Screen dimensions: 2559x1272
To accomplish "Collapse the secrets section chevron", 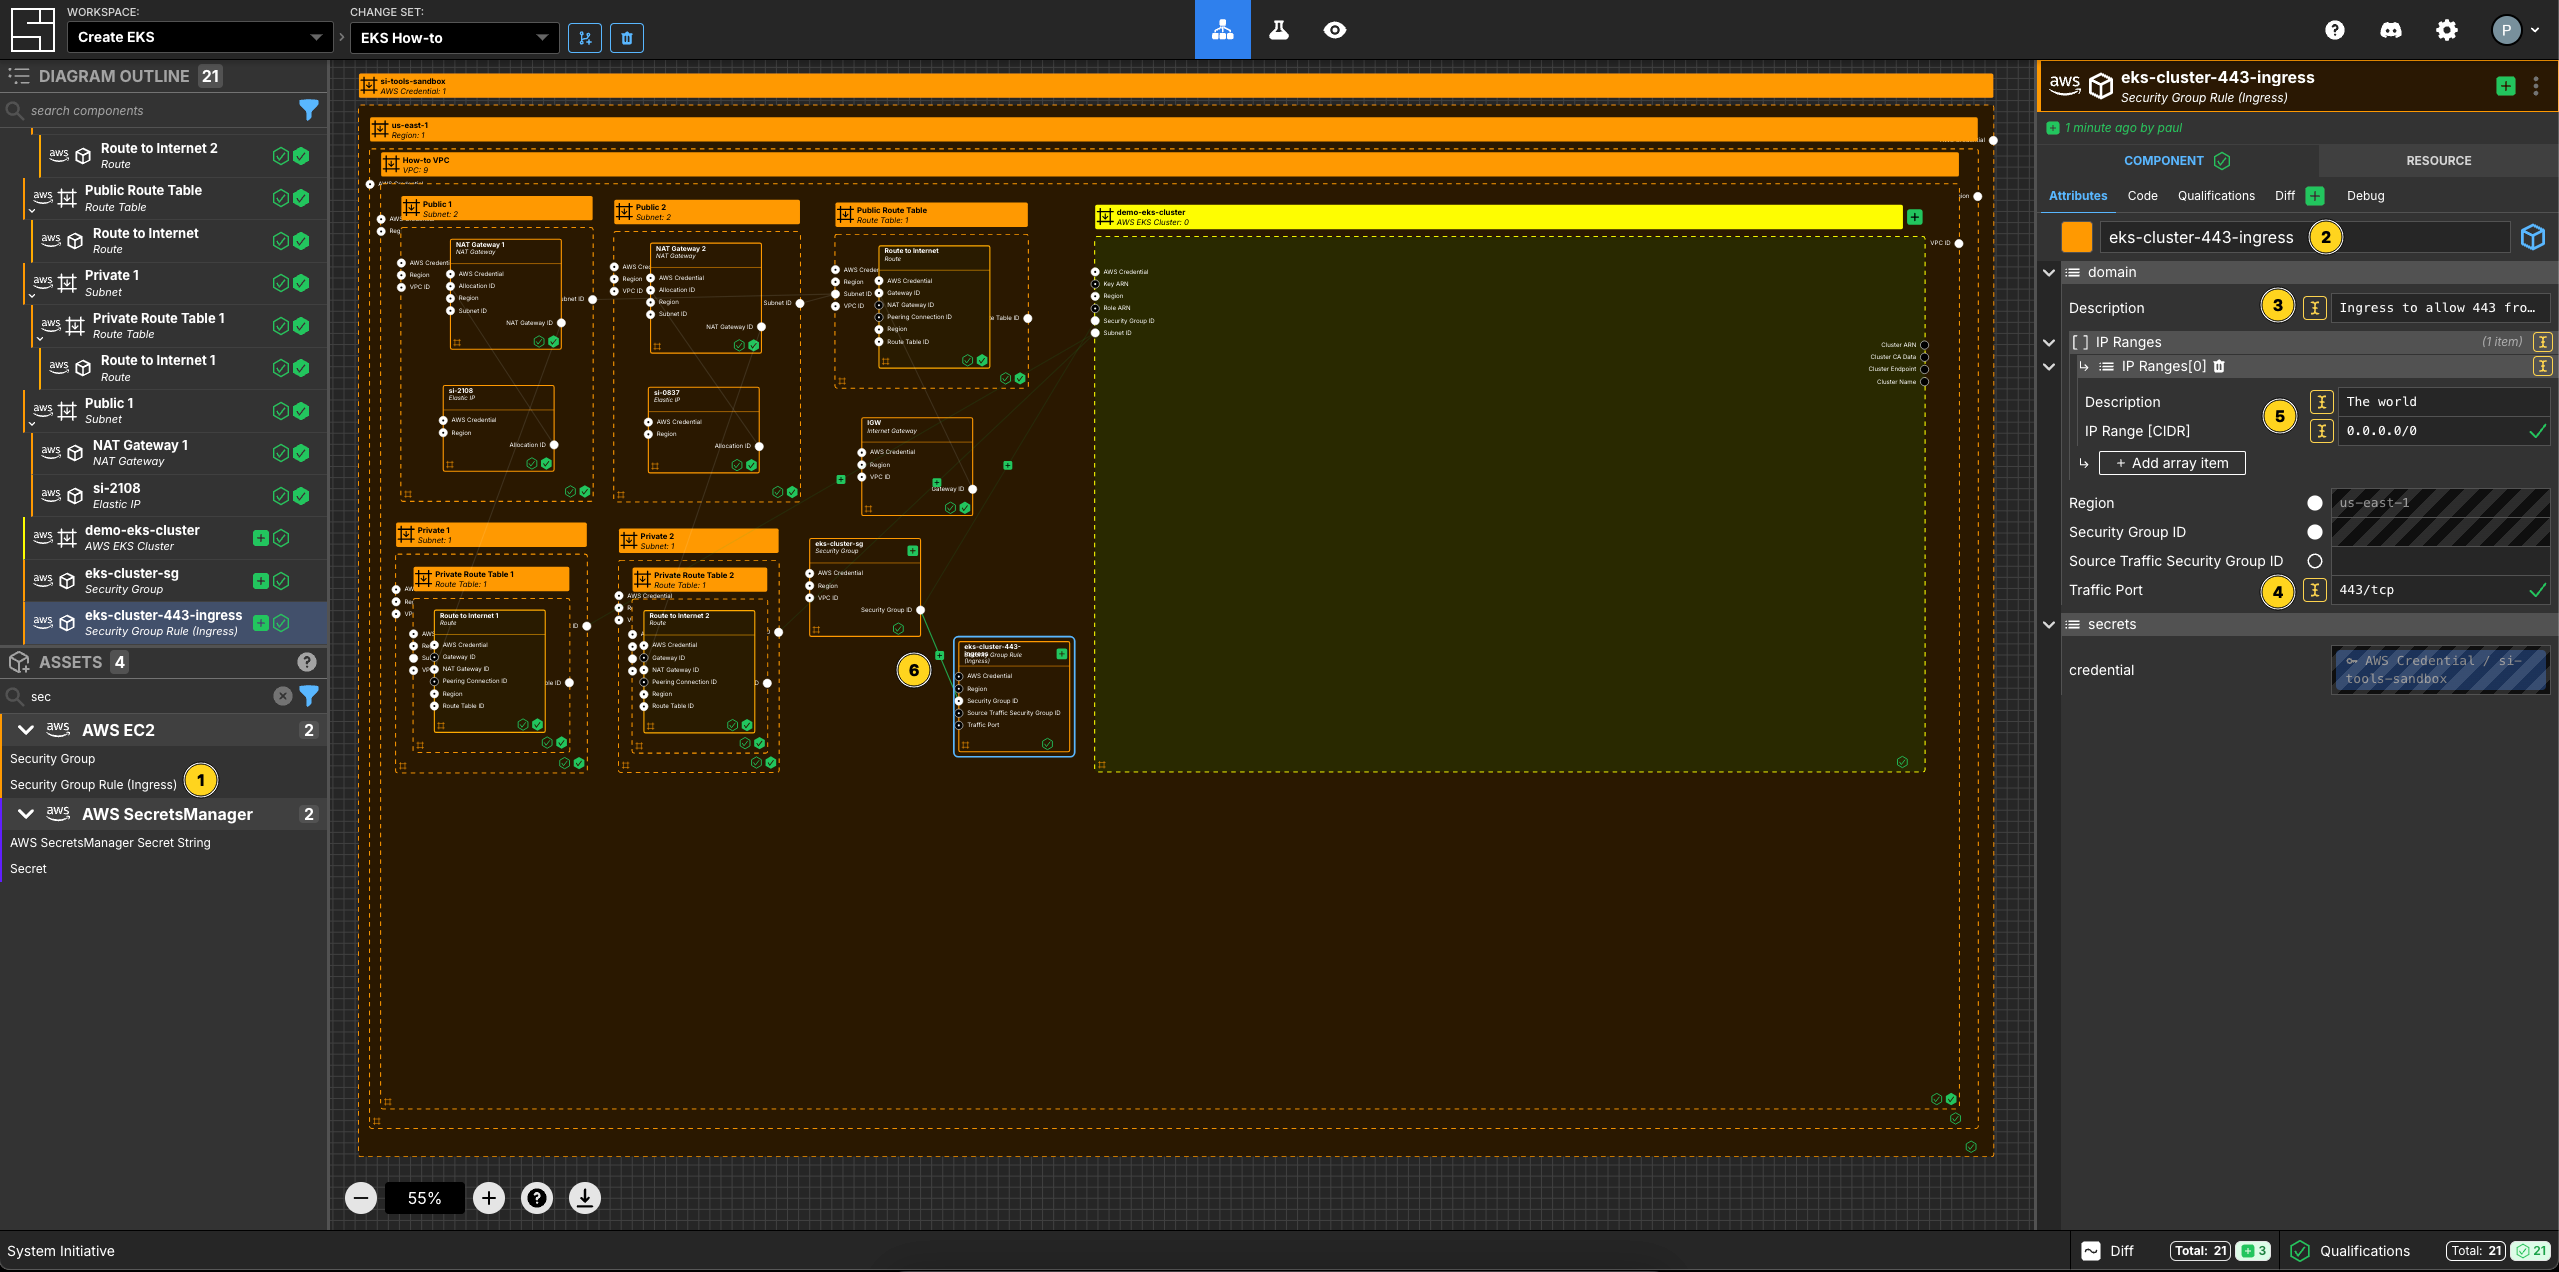I will pyautogui.click(x=2049, y=624).
